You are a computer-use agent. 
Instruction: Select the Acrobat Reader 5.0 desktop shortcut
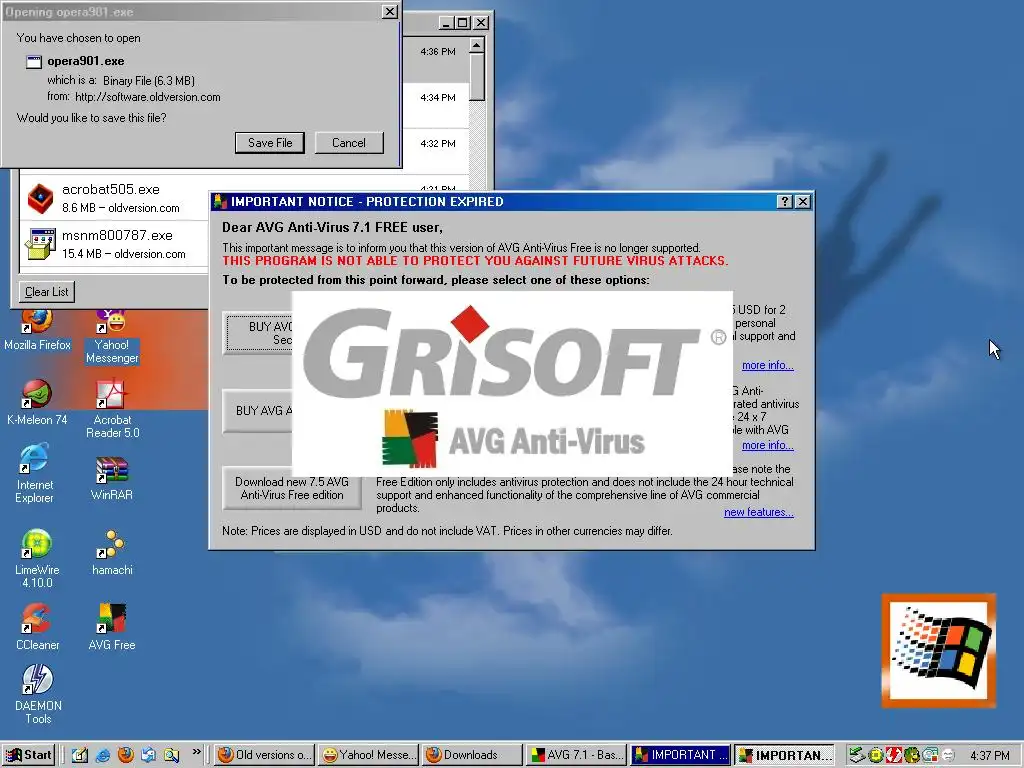112,409
